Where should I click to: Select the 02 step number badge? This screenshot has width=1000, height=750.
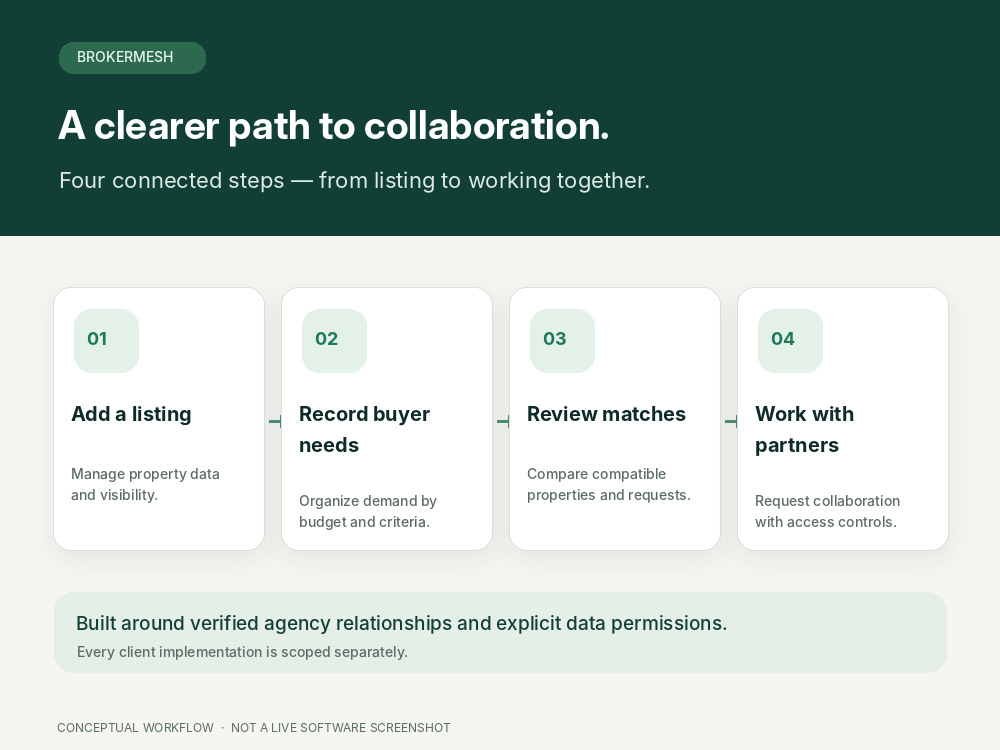point(334,341)
